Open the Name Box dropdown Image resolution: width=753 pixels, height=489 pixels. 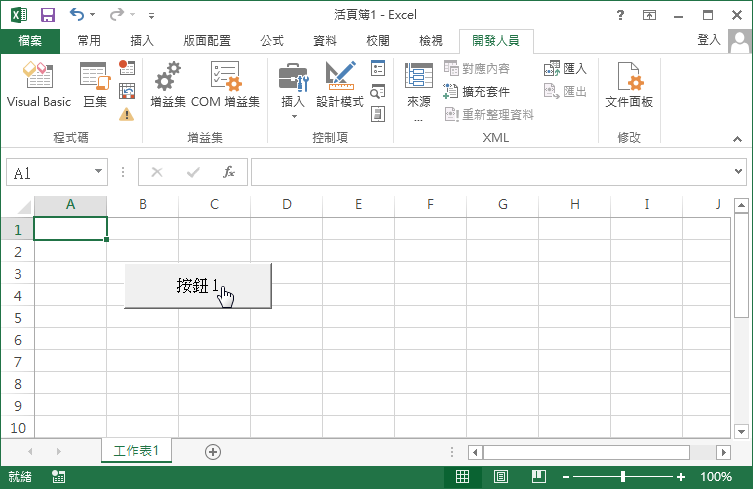[x=98, y=171]
